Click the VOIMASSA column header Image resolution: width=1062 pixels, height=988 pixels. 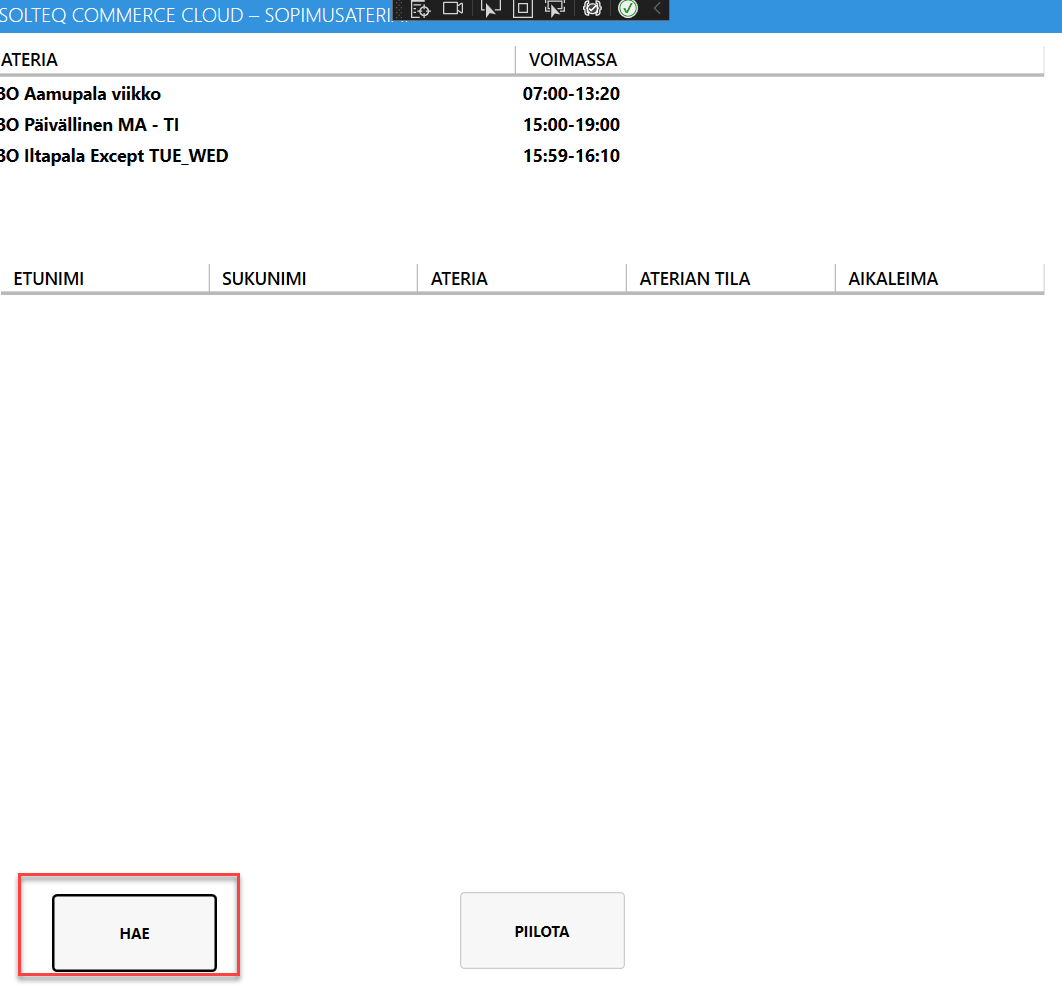pyautogui.click(x=573, y=60)
